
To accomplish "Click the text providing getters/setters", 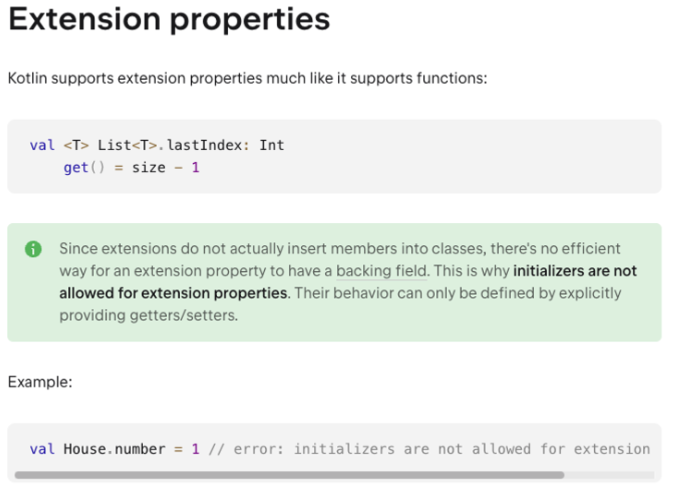I will [149, 316].
